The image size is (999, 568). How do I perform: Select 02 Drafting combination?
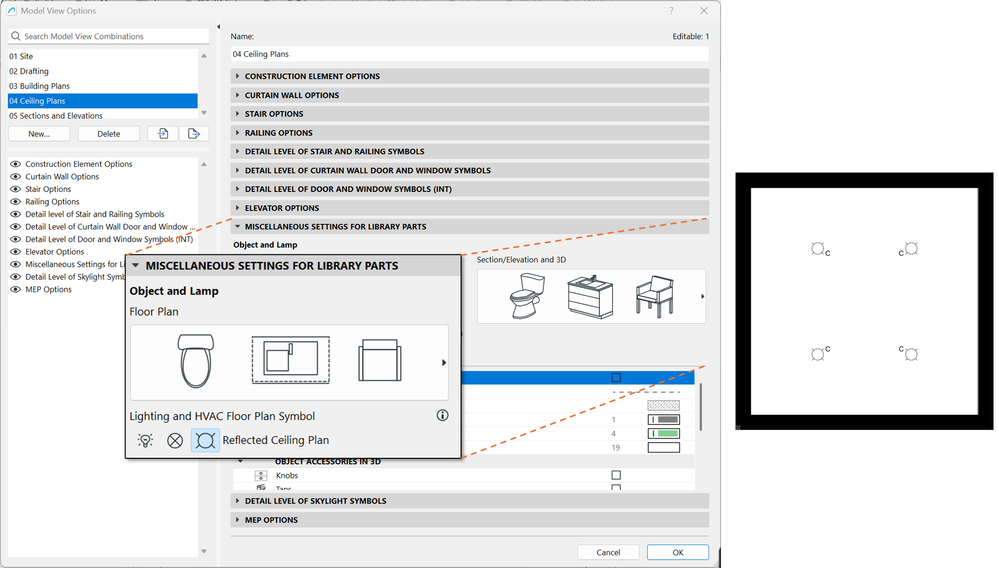(103, 71)
